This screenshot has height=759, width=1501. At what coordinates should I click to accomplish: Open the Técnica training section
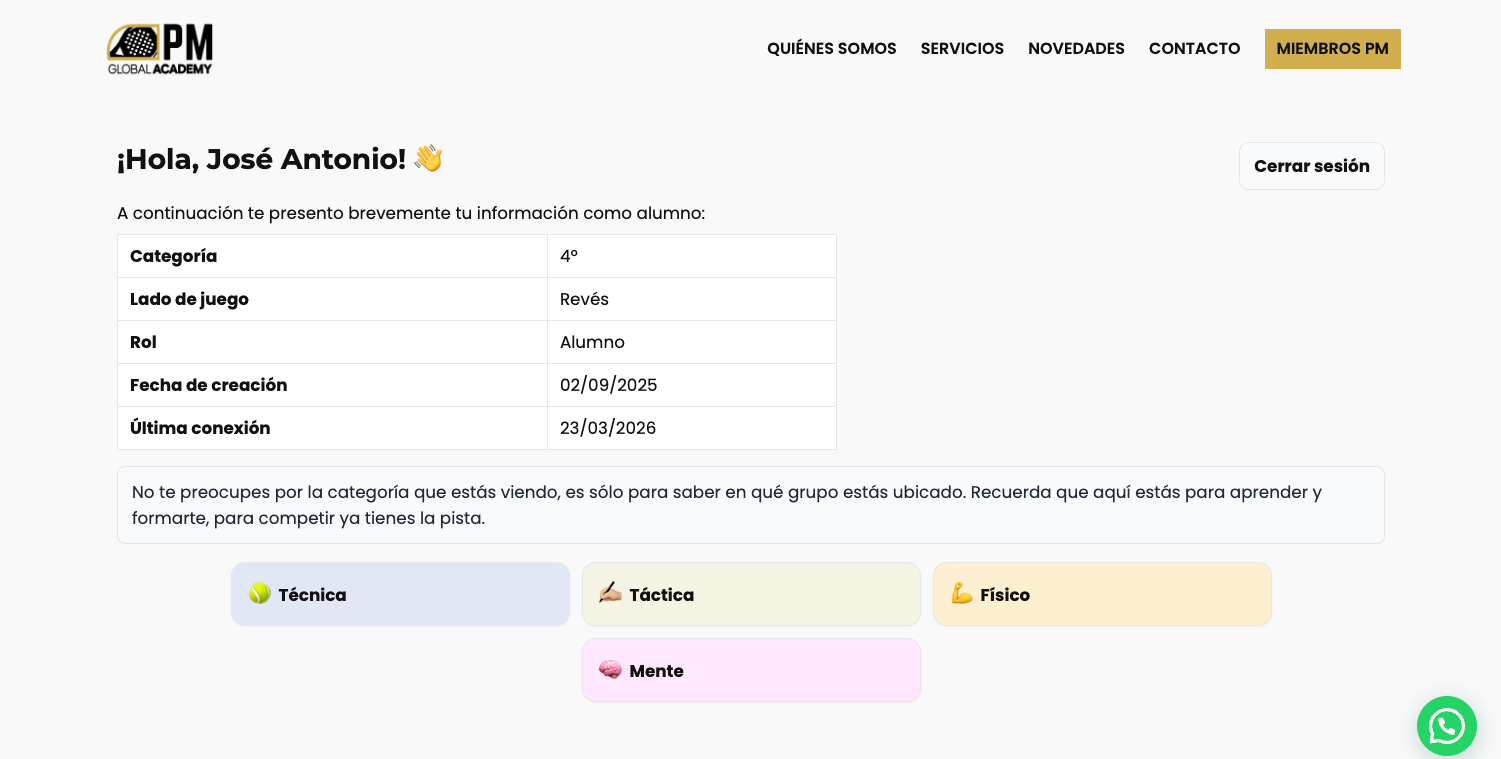tap(399, 593)
